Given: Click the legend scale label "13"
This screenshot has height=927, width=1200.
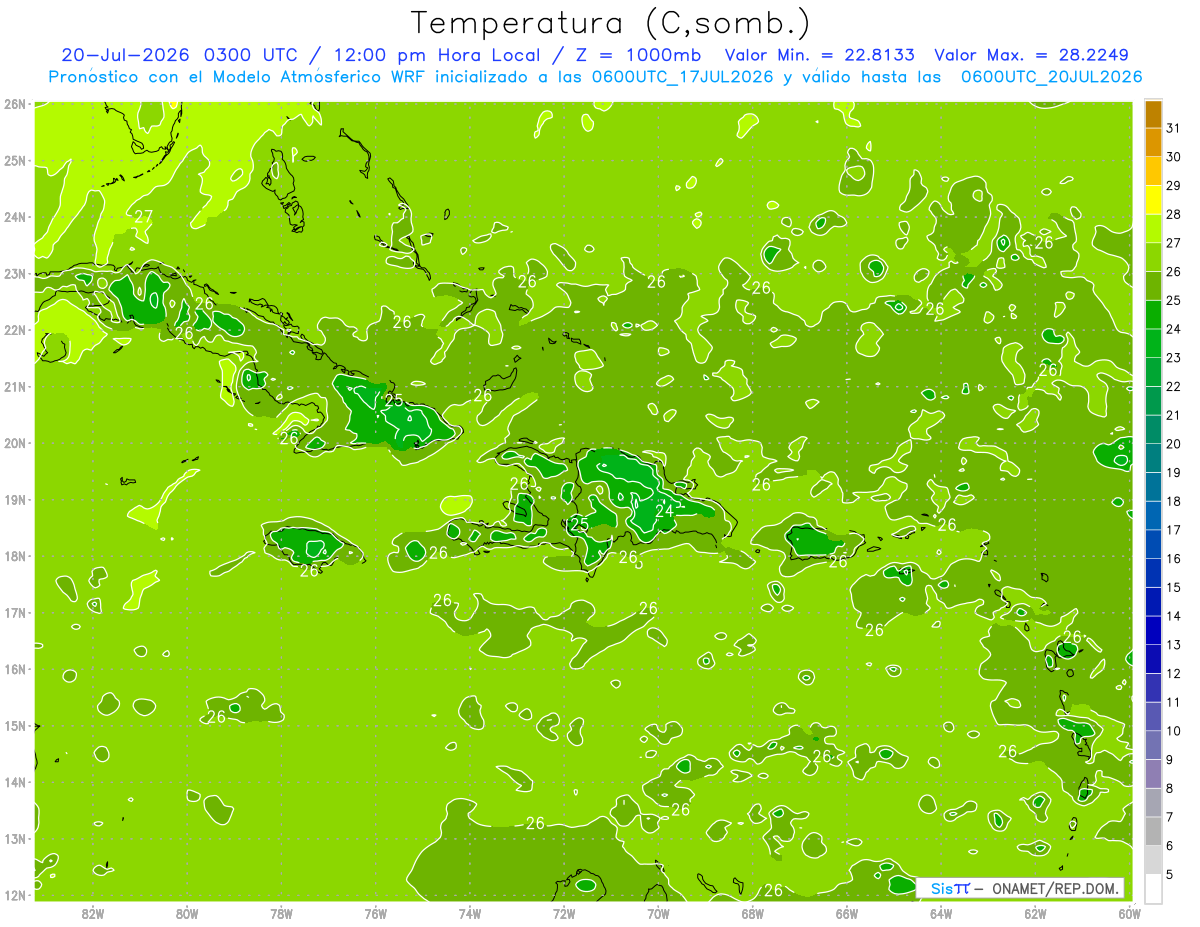Looking at the screenshot, I should [x=1174, y=645].
